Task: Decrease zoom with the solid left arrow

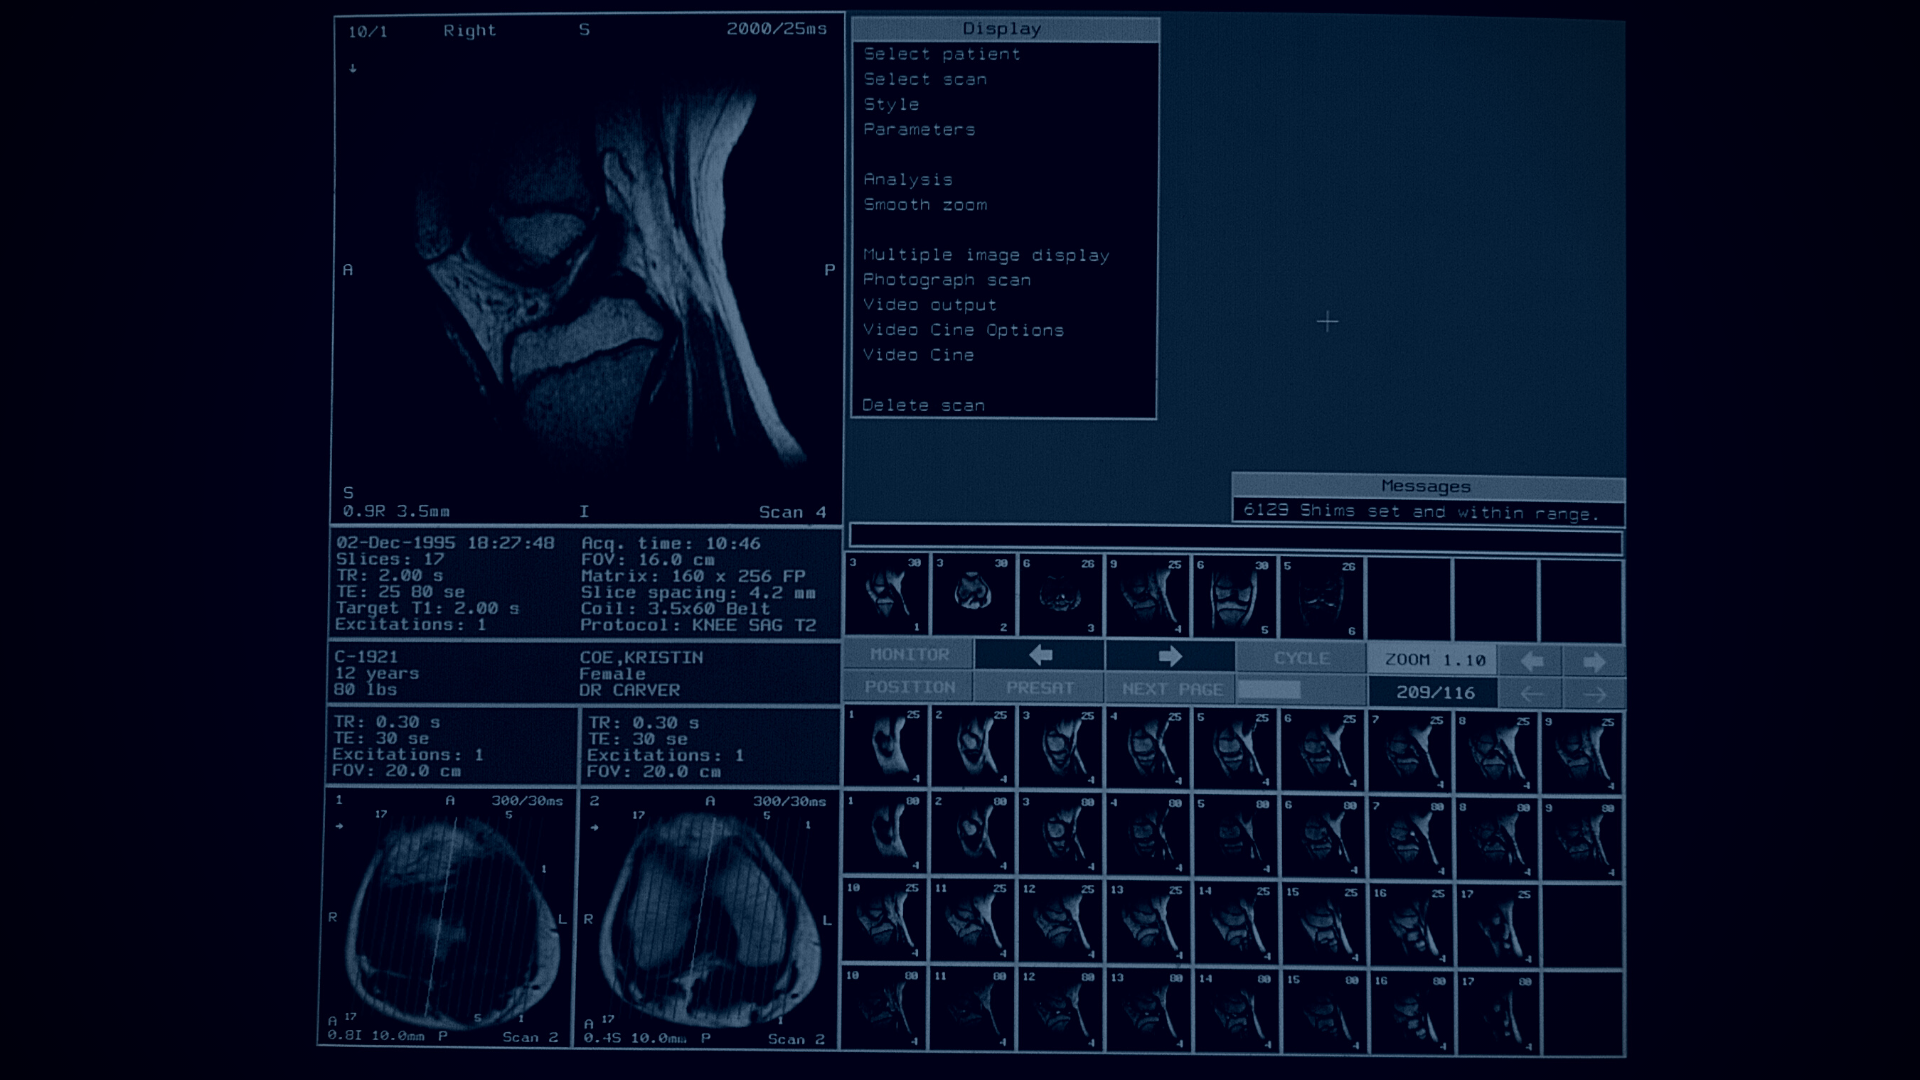Action: pos(1531,661)
